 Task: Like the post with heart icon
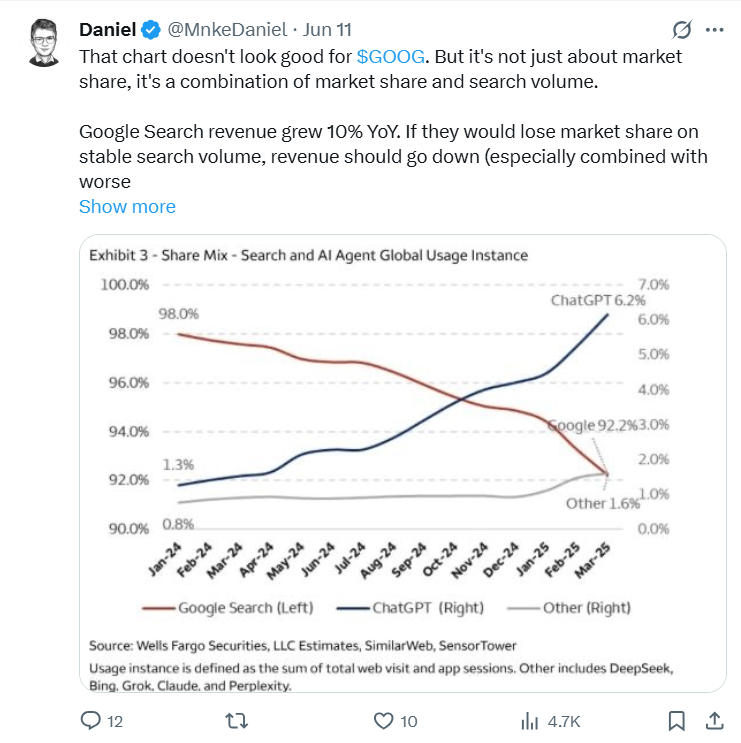click(x=383, y=721)
